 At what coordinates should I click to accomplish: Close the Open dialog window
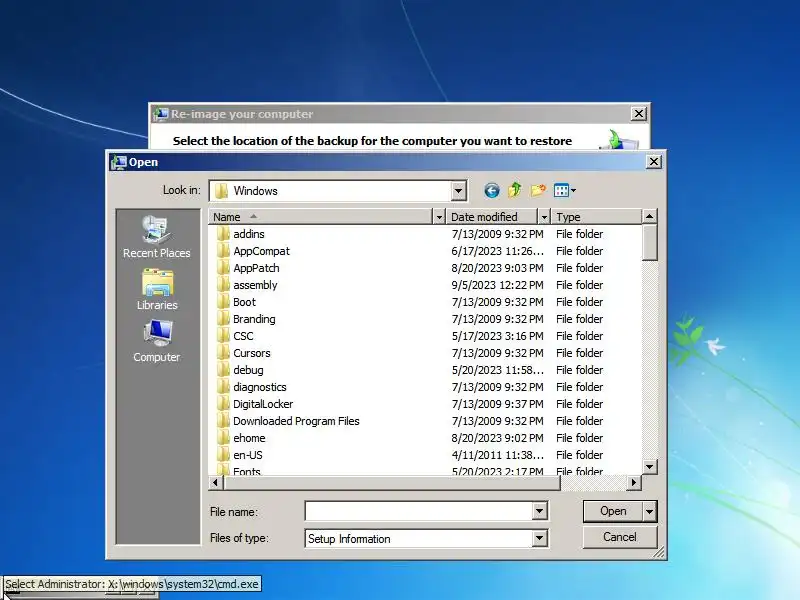tap(654, 162)
